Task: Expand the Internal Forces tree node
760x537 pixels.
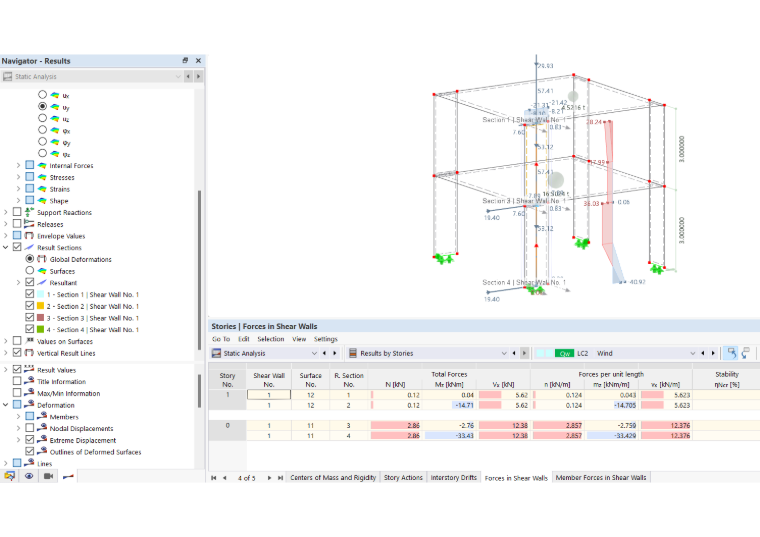Action: [x=18, y=165]
